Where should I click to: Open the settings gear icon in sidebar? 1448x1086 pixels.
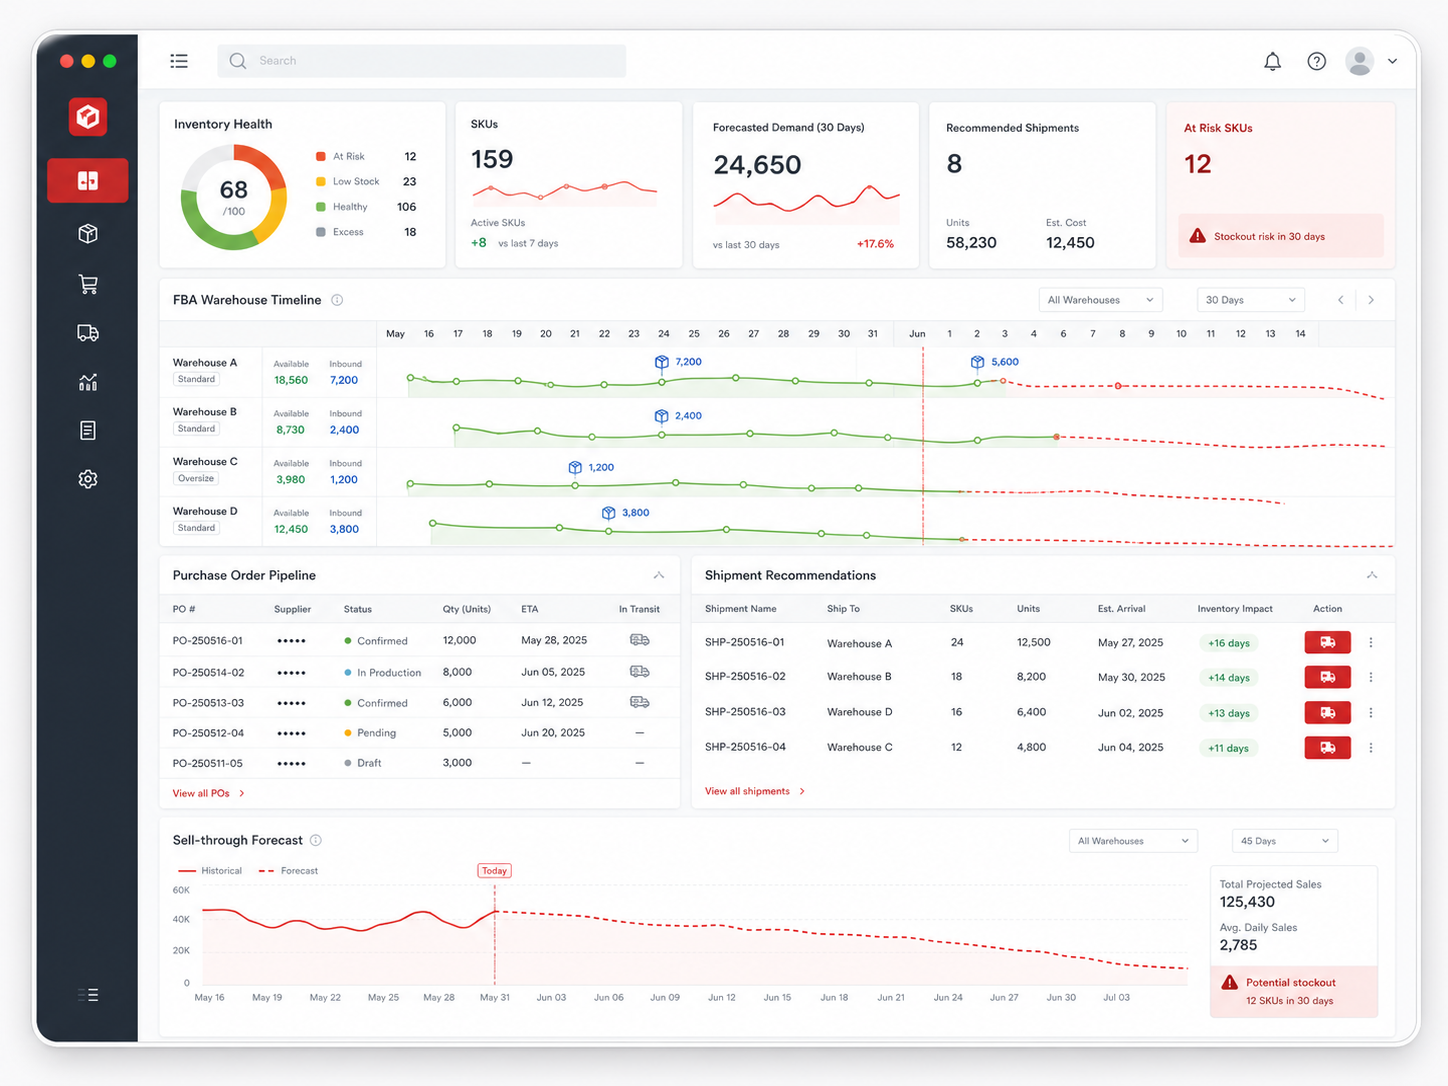click(x=88, y=479)
